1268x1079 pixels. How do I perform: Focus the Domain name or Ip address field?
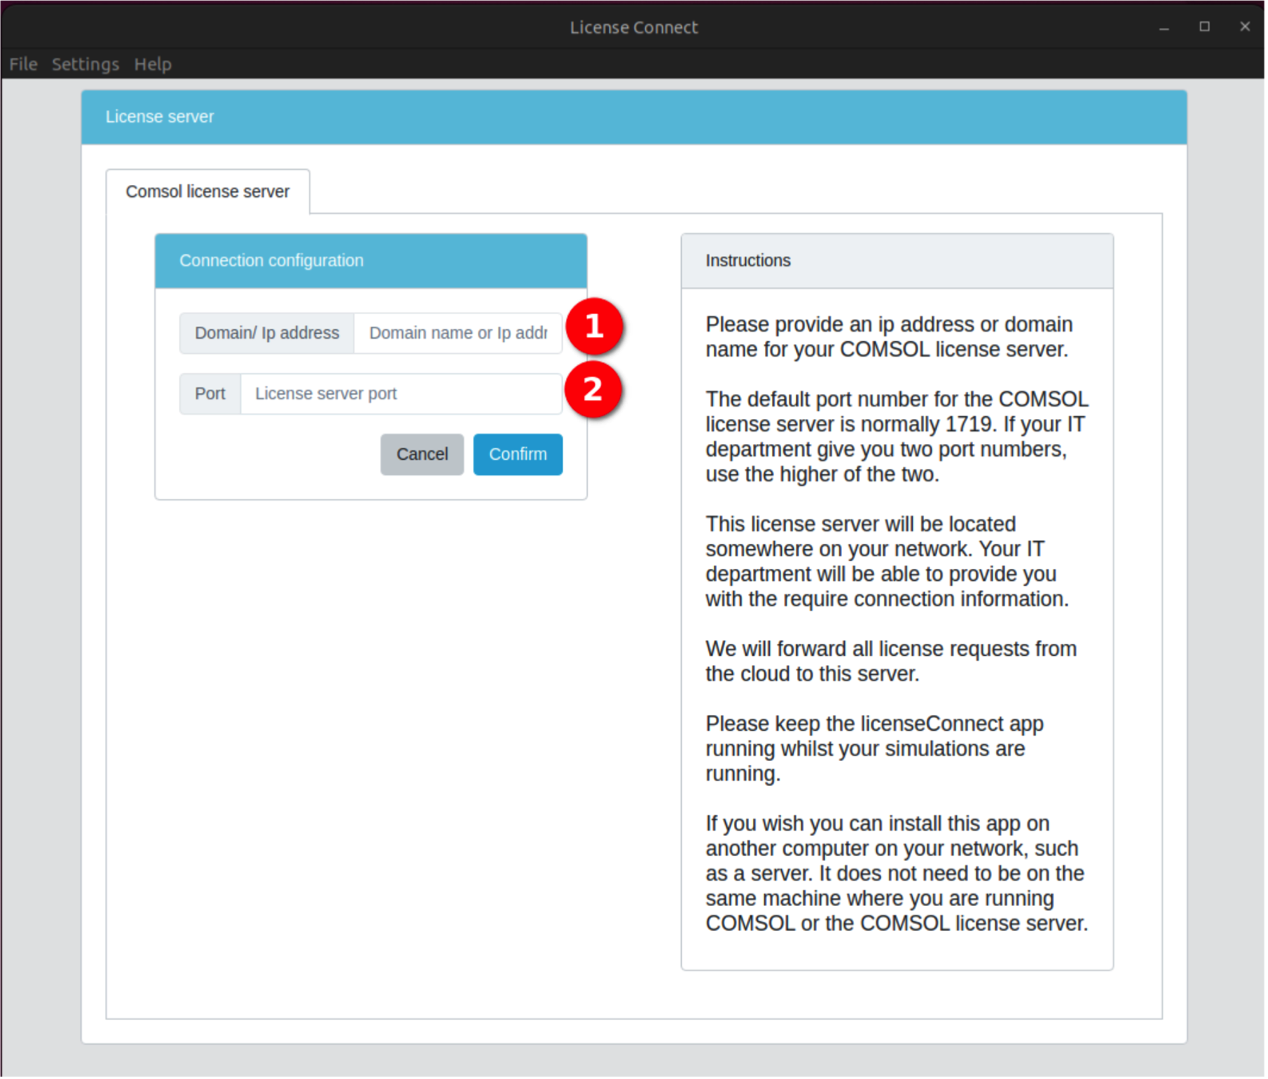pyautogui.click(x=458, y=333)
